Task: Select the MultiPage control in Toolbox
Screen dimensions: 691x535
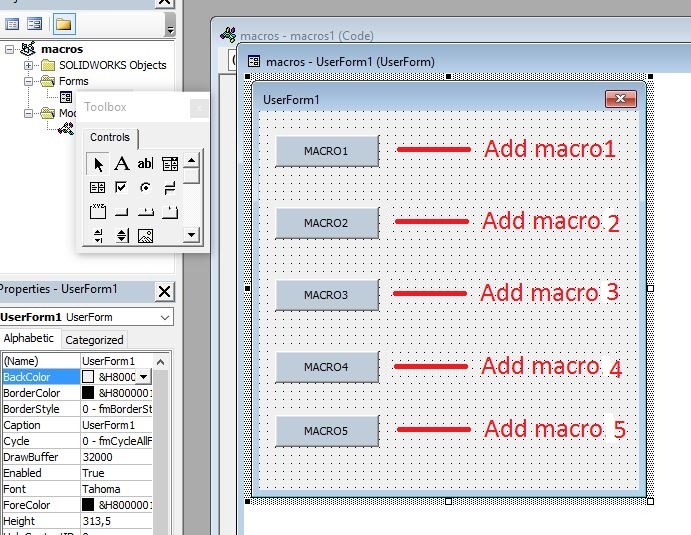Action: tap(170, 212)
